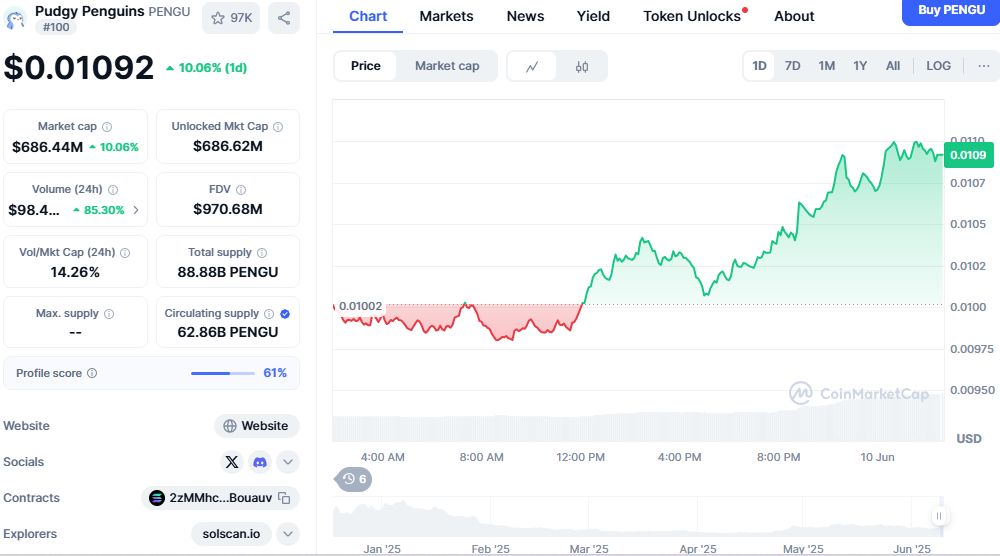The image size is (1000, 556).
Task: Click the 88.88B PENGU total supply value
Action: pos(228,272)
